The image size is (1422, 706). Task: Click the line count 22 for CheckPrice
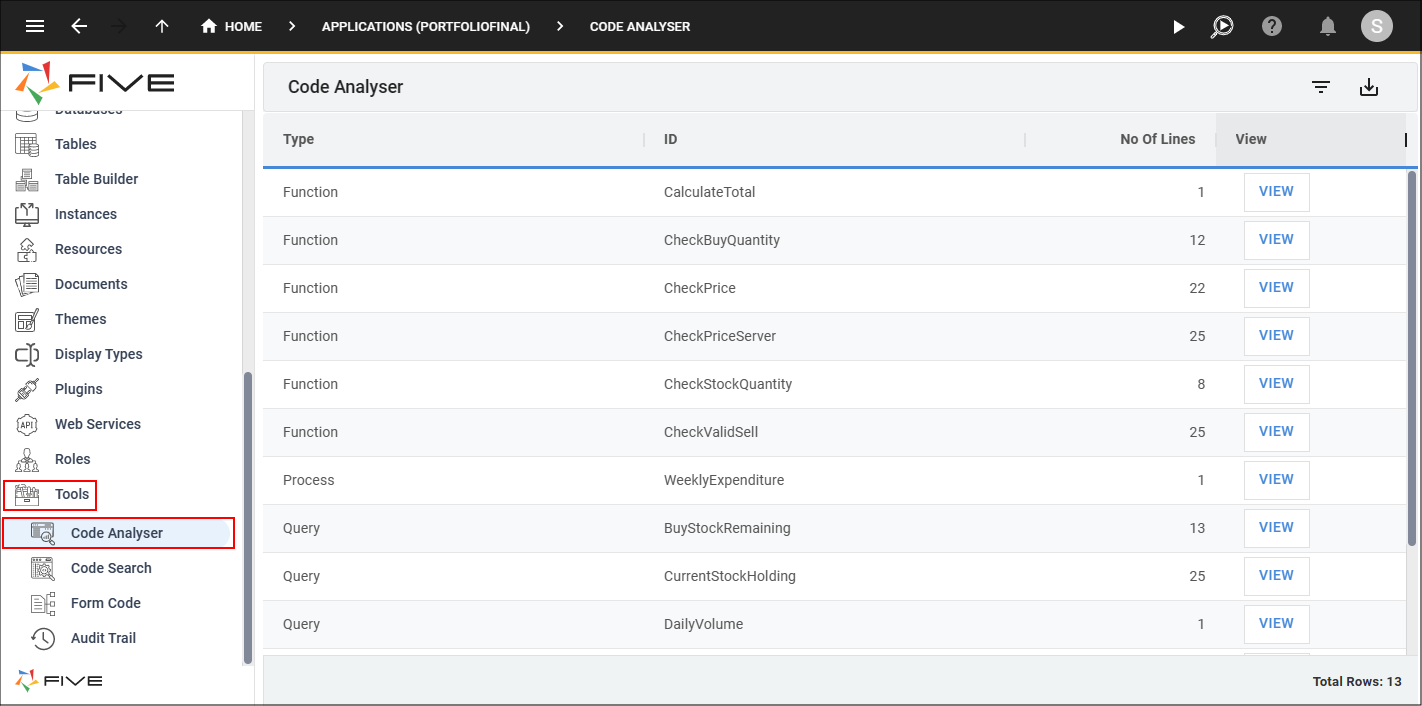coord(1197,288)
